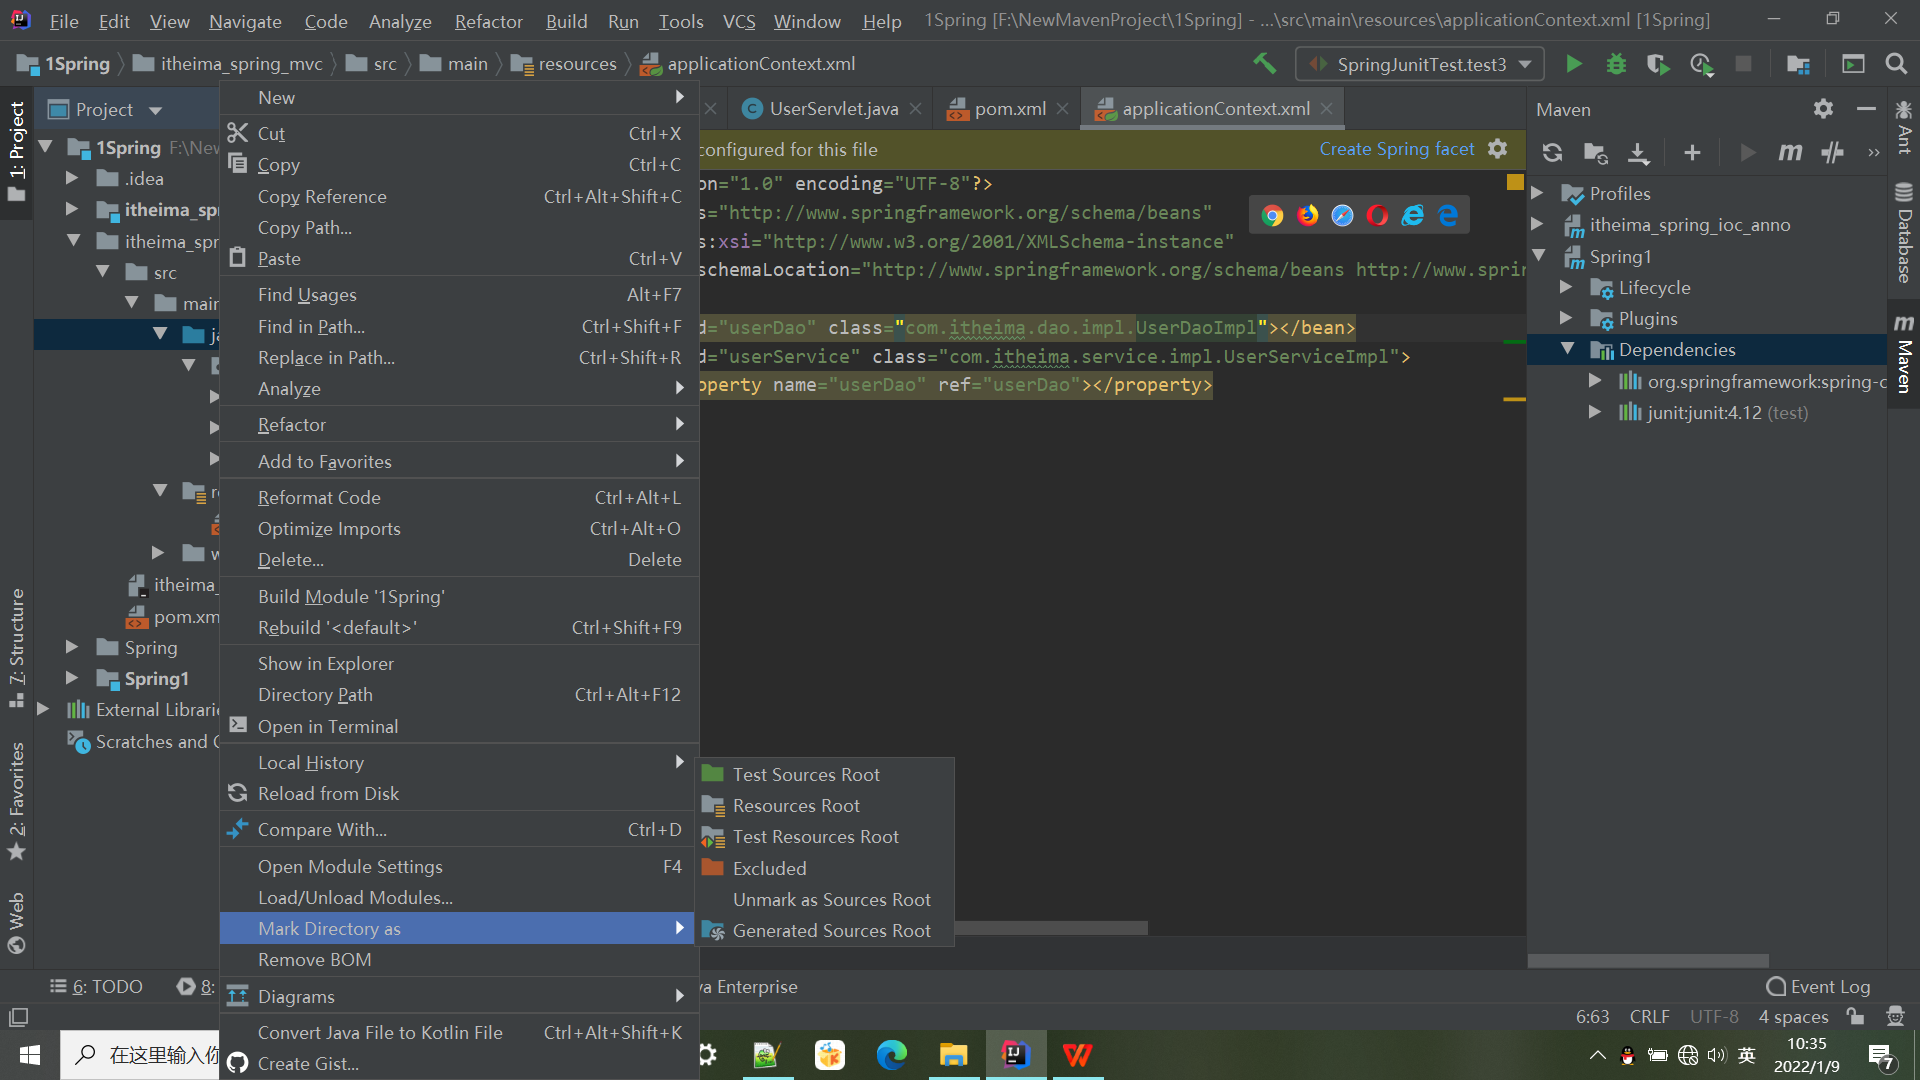Click Download Sources icon in Maven panel
1920x1080 pixels.
pyautogui.click(x=1638, y=153)
